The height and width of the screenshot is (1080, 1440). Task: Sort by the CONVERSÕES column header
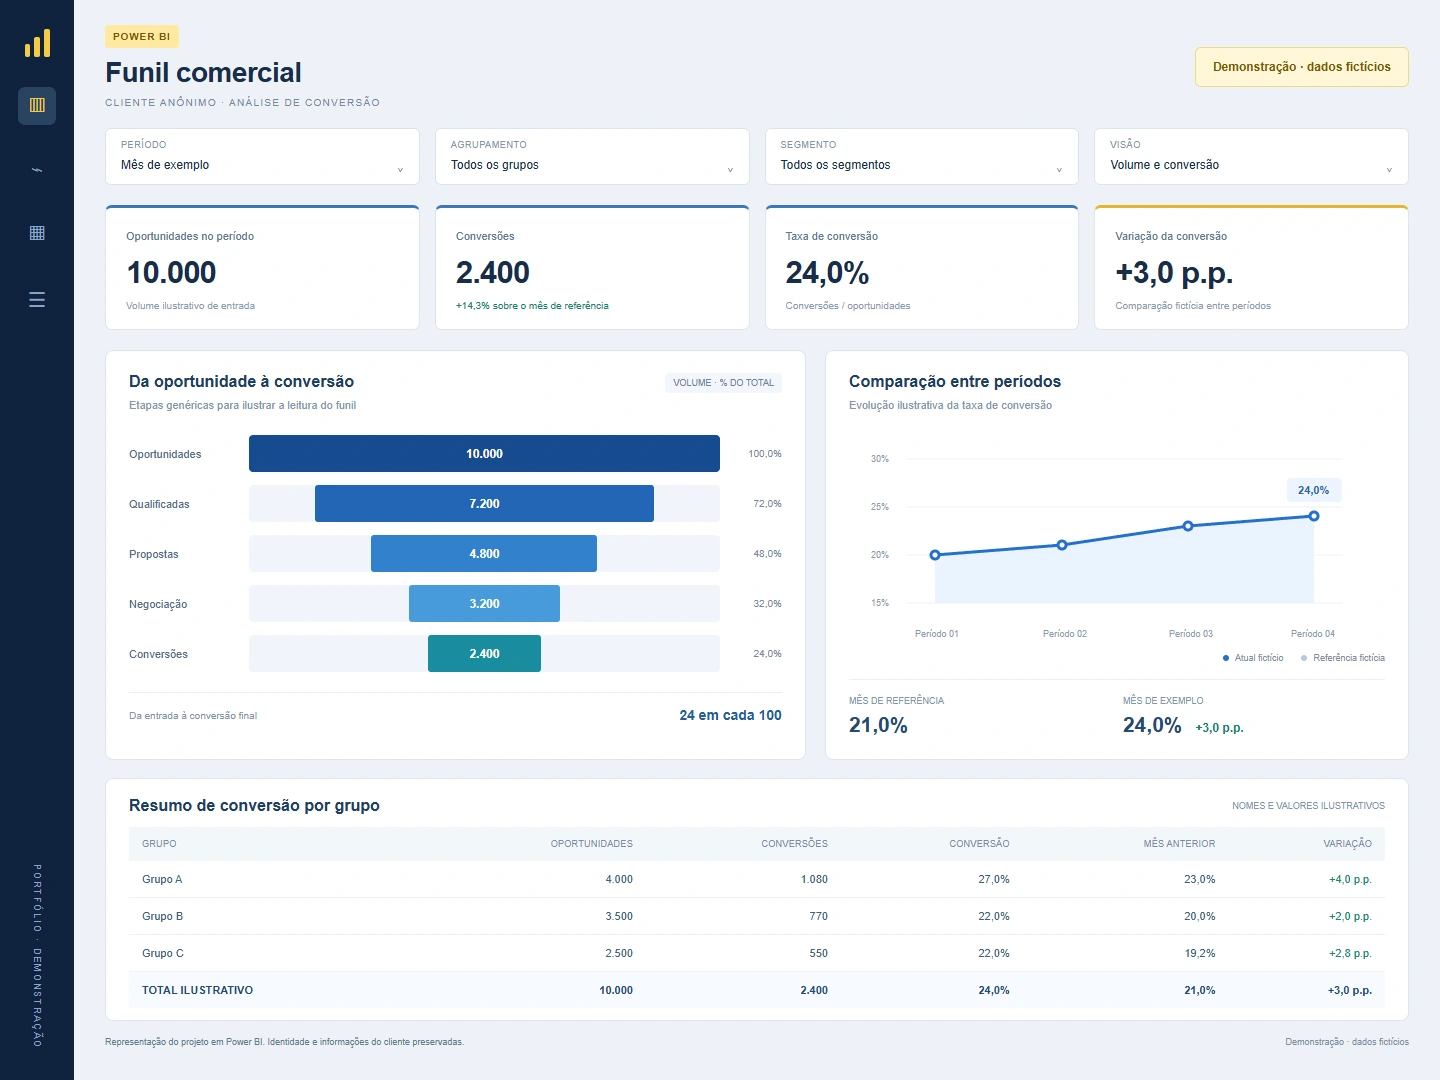(x=795, y=844)
